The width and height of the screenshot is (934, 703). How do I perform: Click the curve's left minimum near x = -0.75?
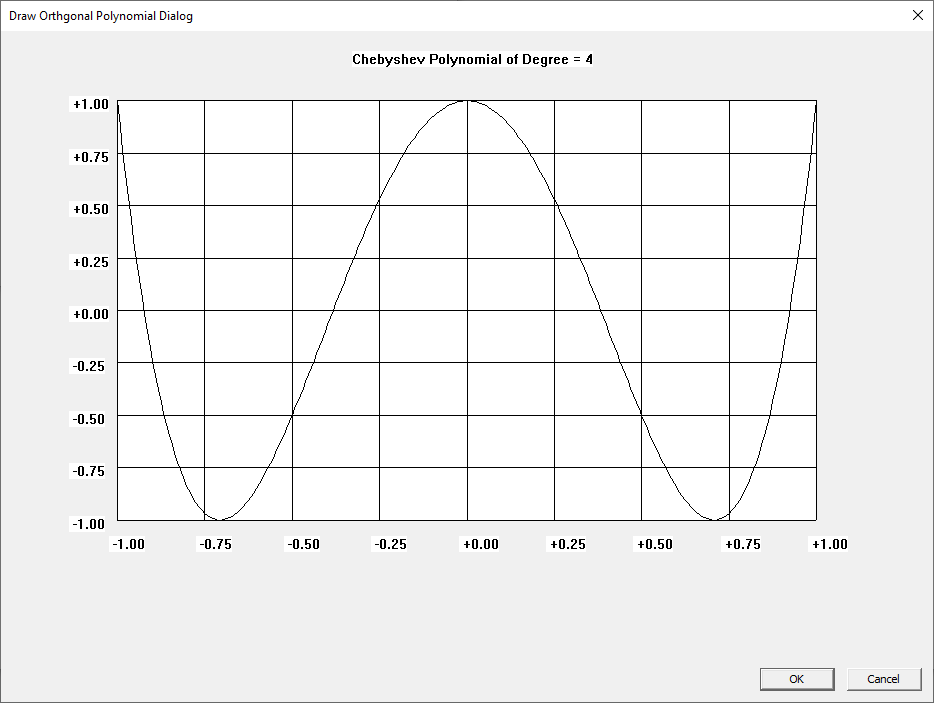click(x=220, y=519)
